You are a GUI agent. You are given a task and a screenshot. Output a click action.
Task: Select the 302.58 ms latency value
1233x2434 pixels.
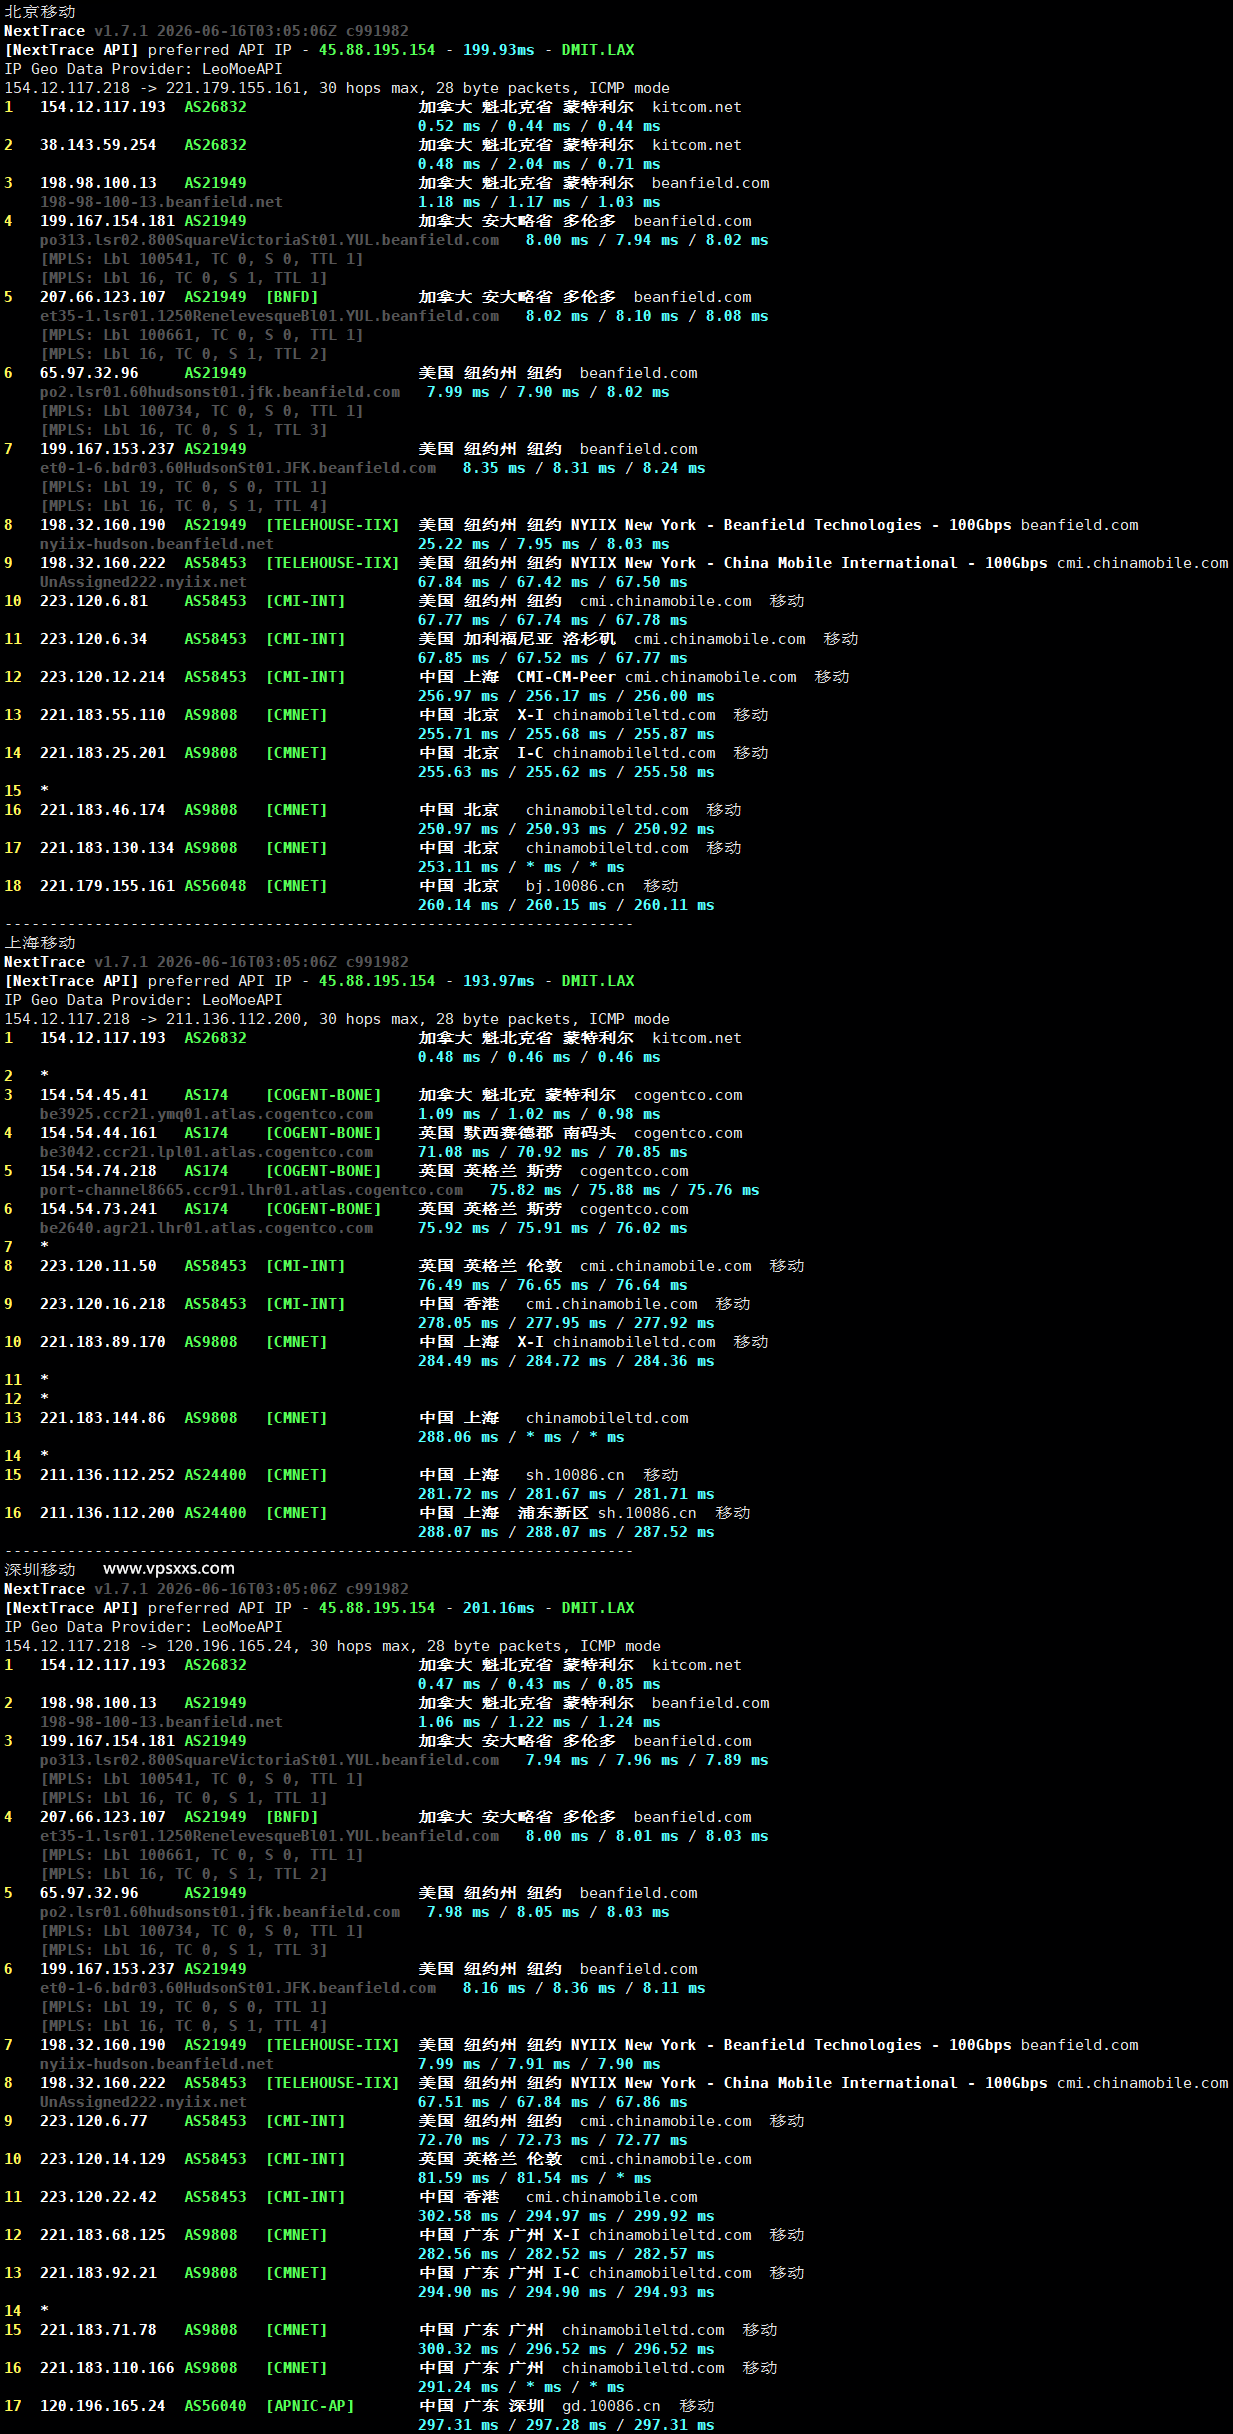[x=458, y=2216]
